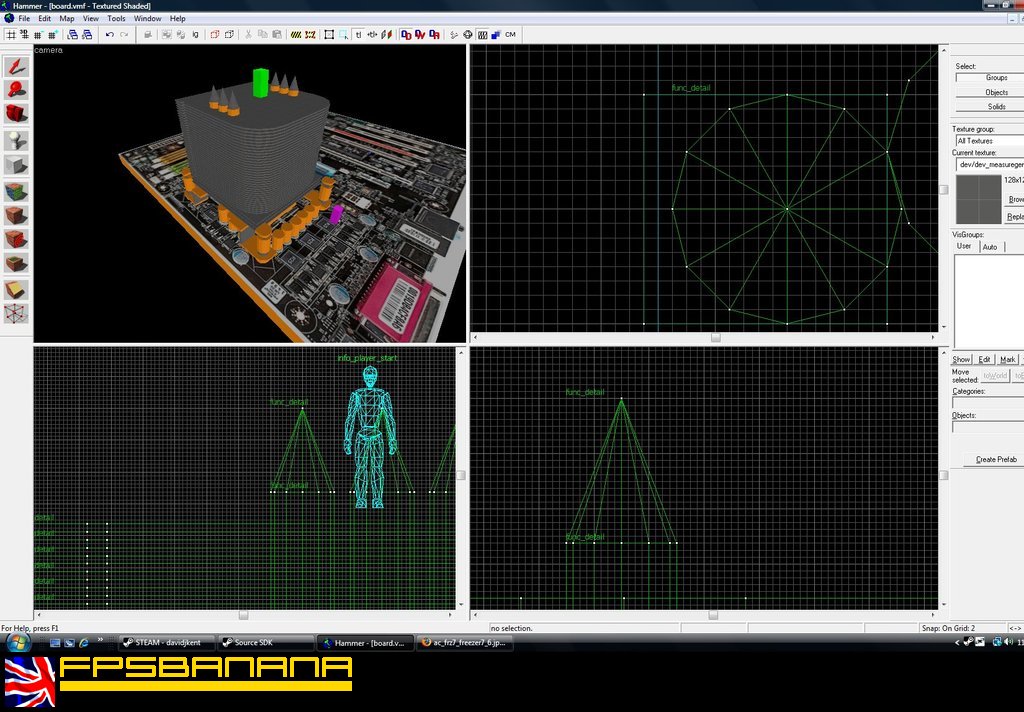Click the Hide Selected Objects icon
The width and height of the screenshot is (1024, 712).
pyautogui.click(x=215, y=35)
